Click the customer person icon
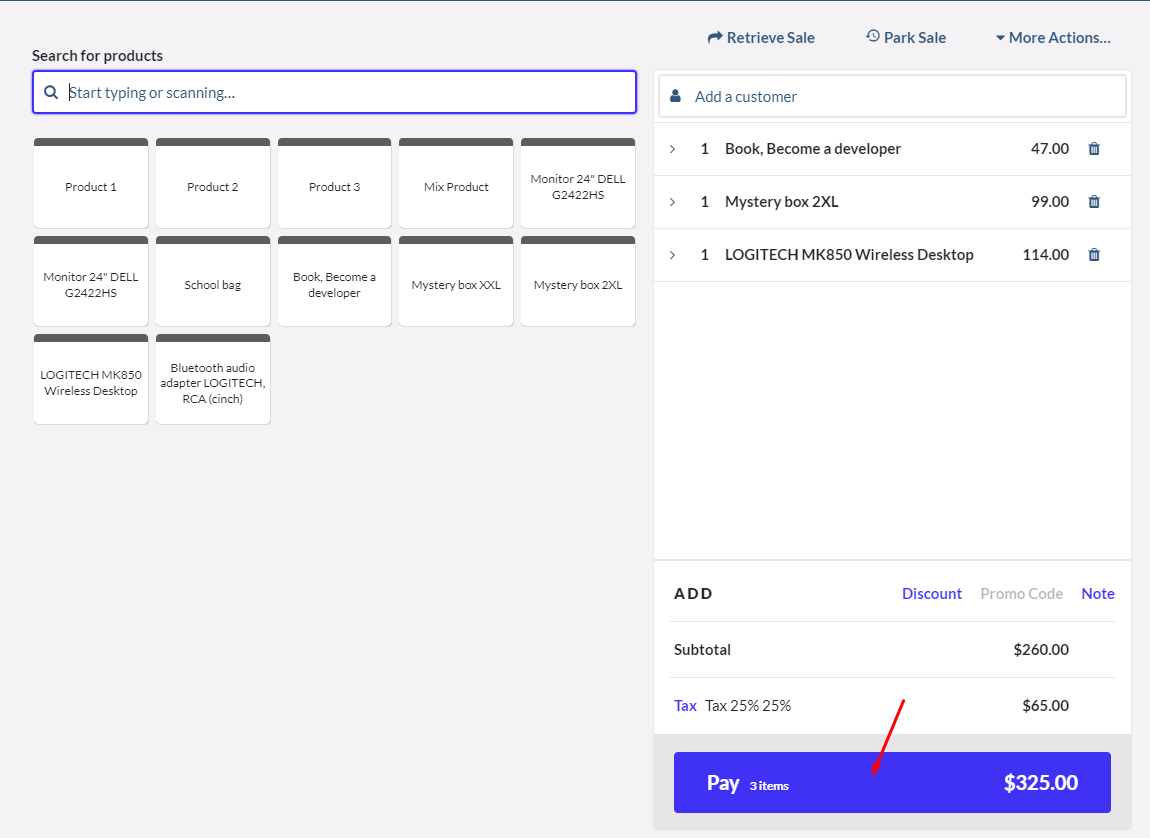The height and width of the screenshot is (838, 1150). [x=675, y=97]
